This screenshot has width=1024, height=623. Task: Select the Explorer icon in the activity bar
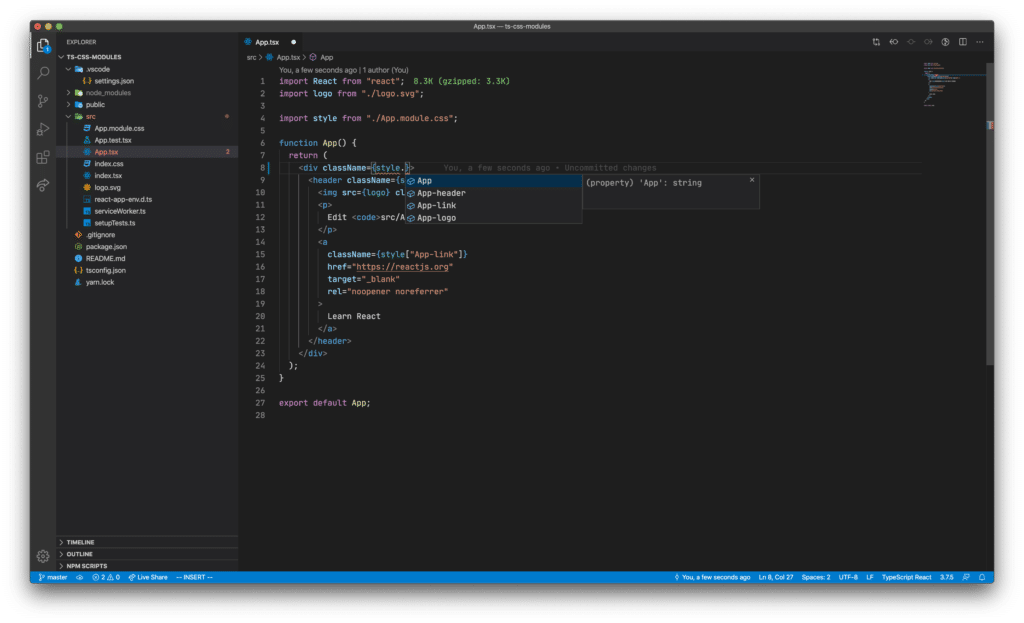42,45
